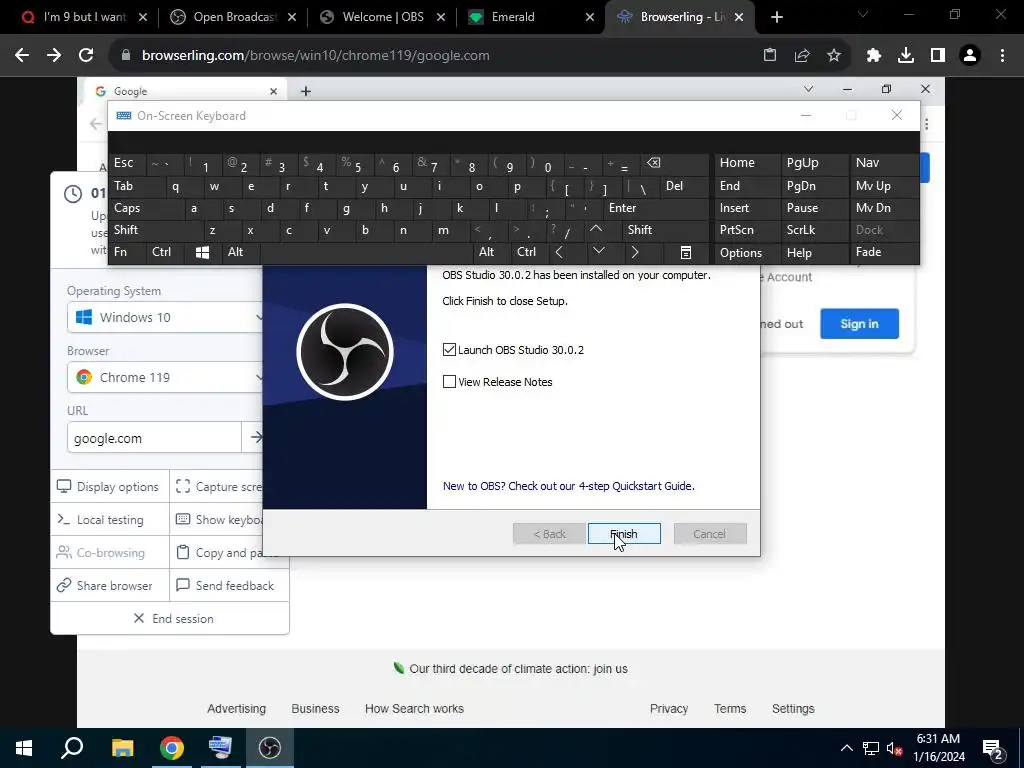Open the profile avatar icon
The height and width of the screenshot is (768, 1024).
tap(970, 56)
